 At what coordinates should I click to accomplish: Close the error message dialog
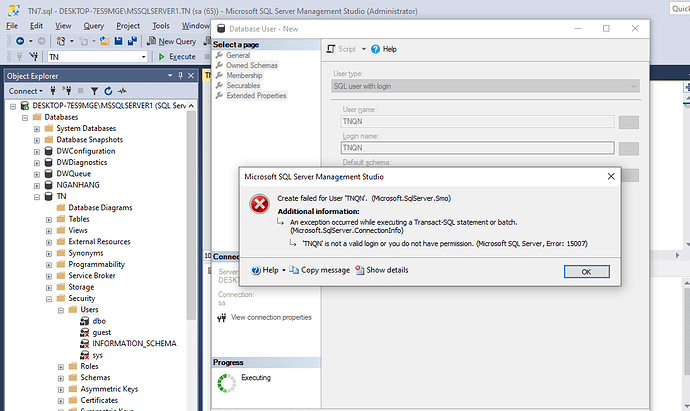point(611,176)
